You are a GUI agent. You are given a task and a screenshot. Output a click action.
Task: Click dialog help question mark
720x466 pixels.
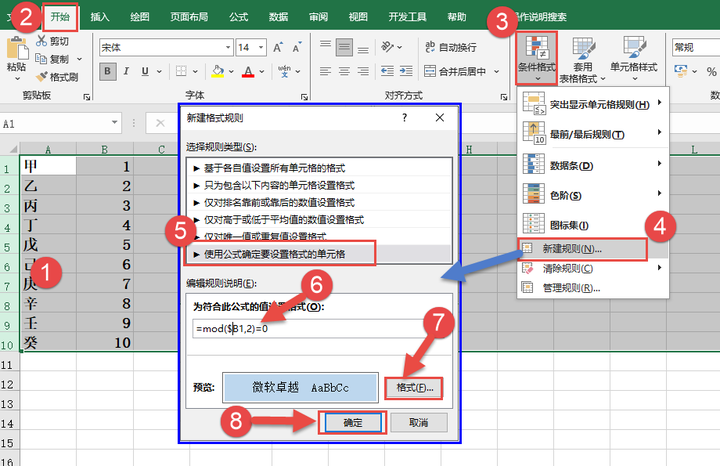405,118
